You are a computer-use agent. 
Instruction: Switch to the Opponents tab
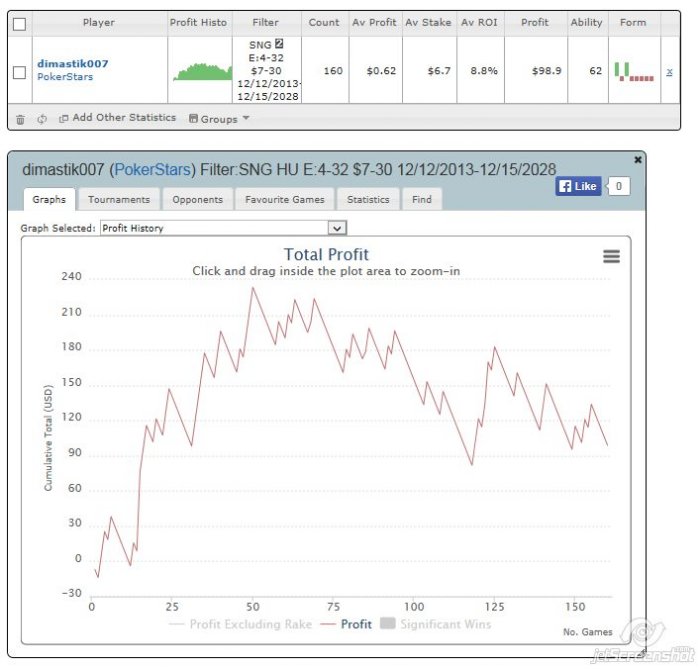pyautogui.click(x=197, y=199)
